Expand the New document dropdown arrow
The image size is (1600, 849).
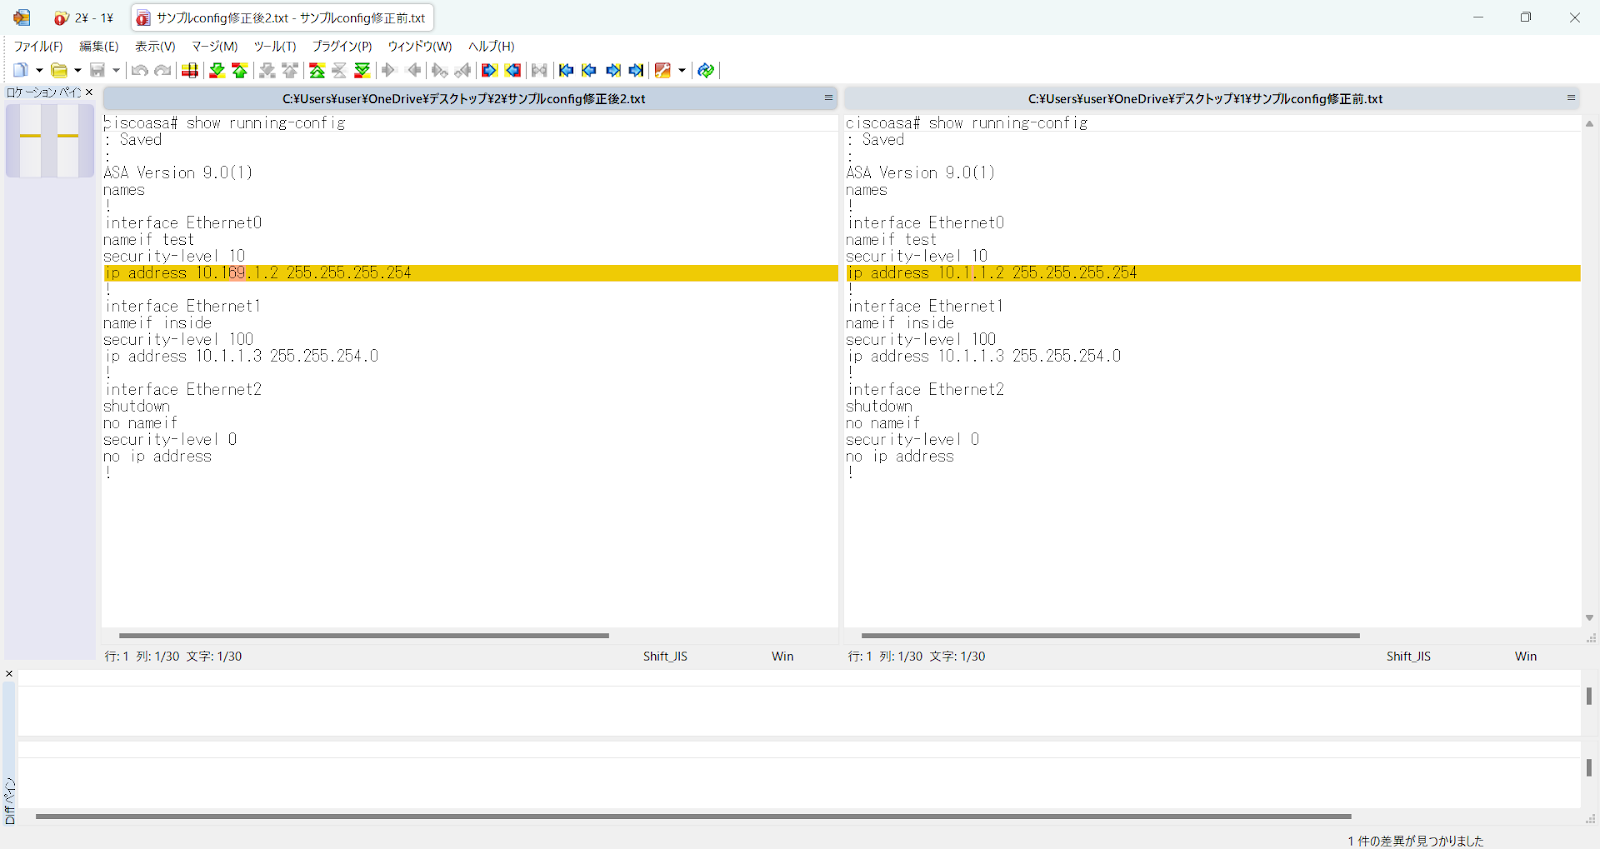click(x=39, y=70)
